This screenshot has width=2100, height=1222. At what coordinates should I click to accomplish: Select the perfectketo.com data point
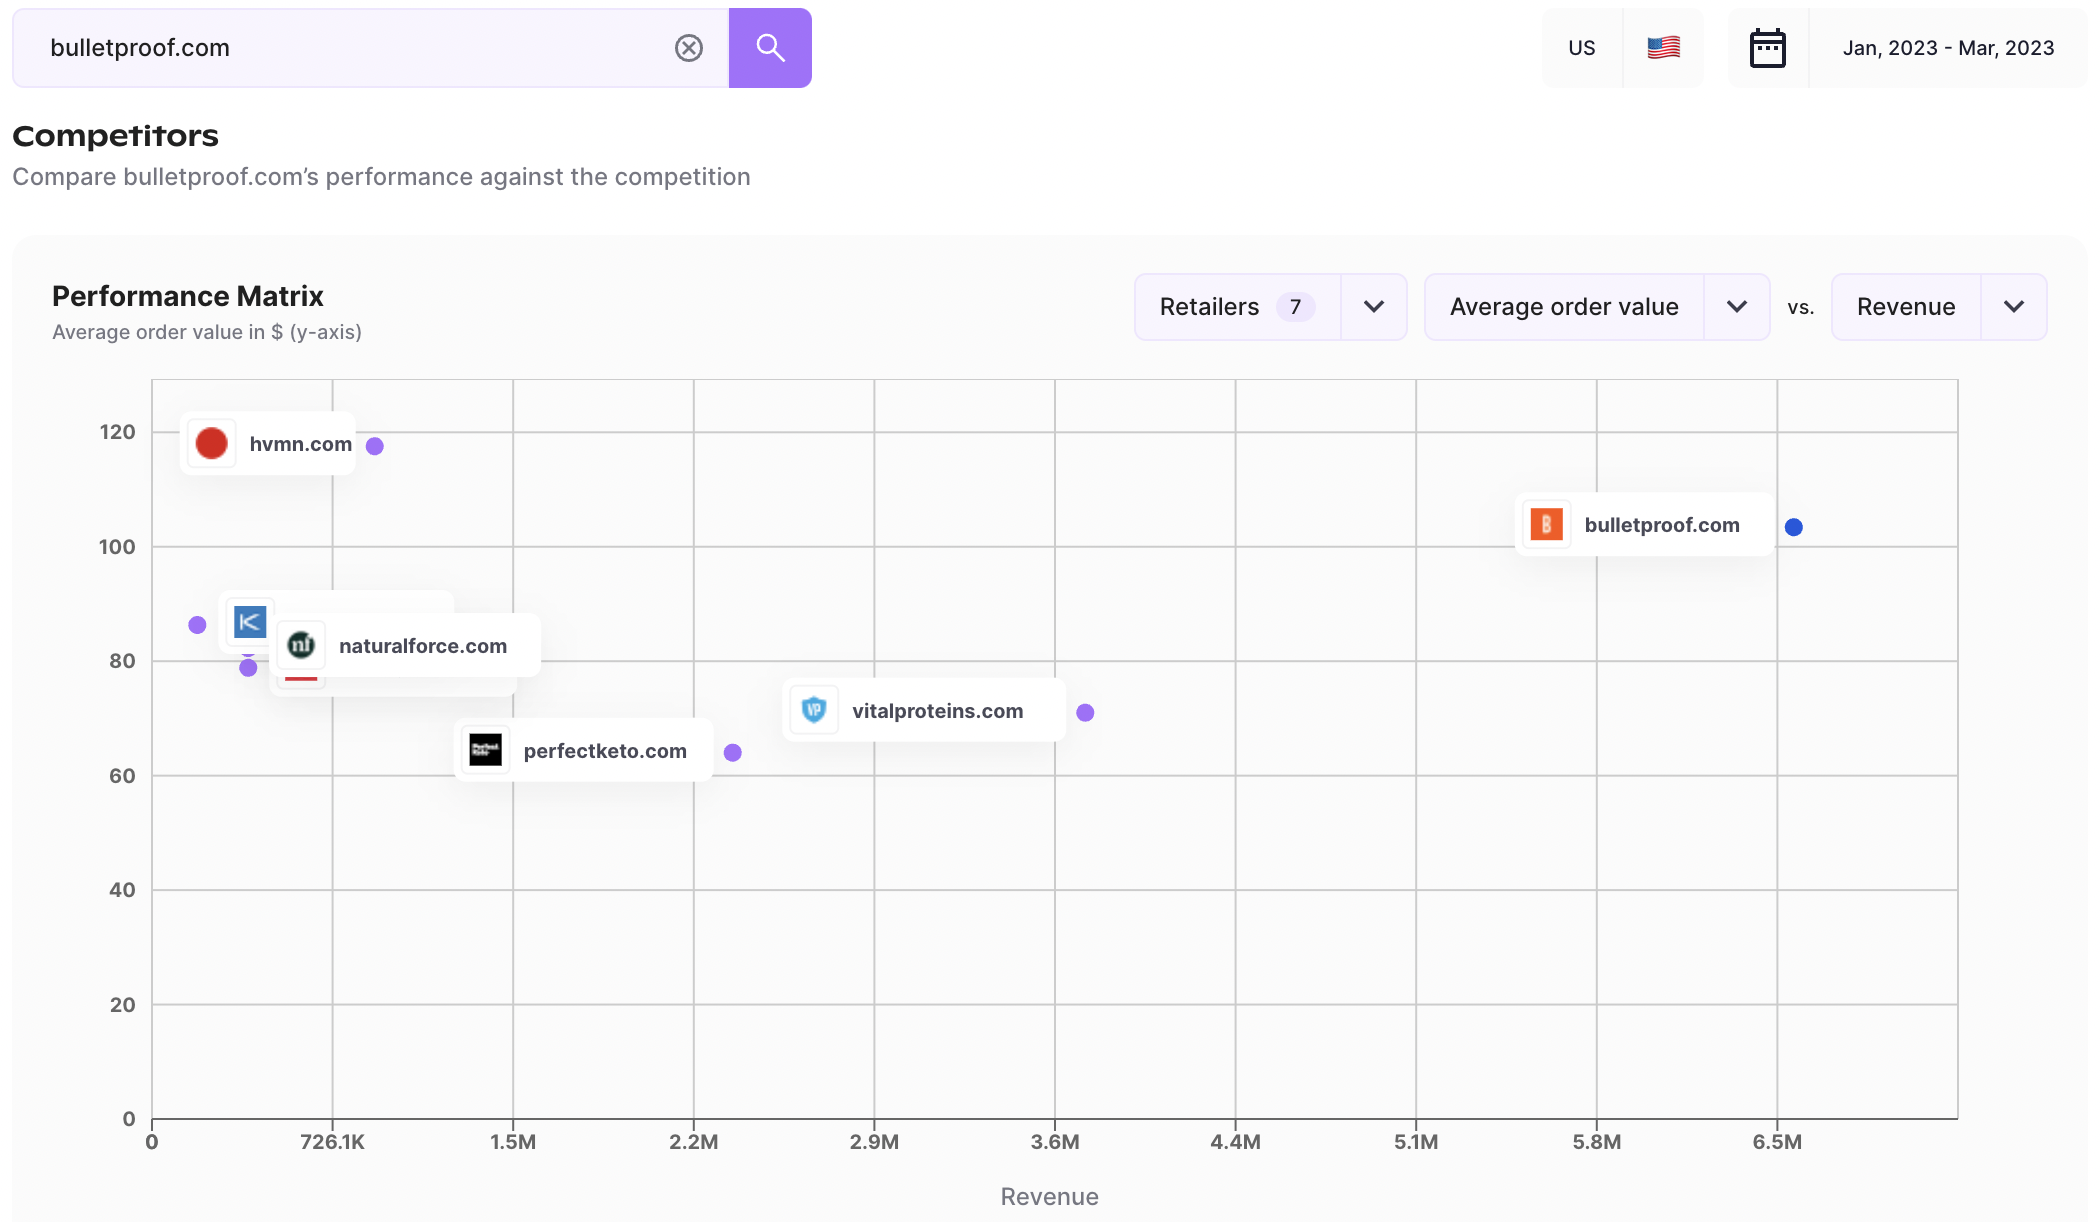(x=733, y=753)
